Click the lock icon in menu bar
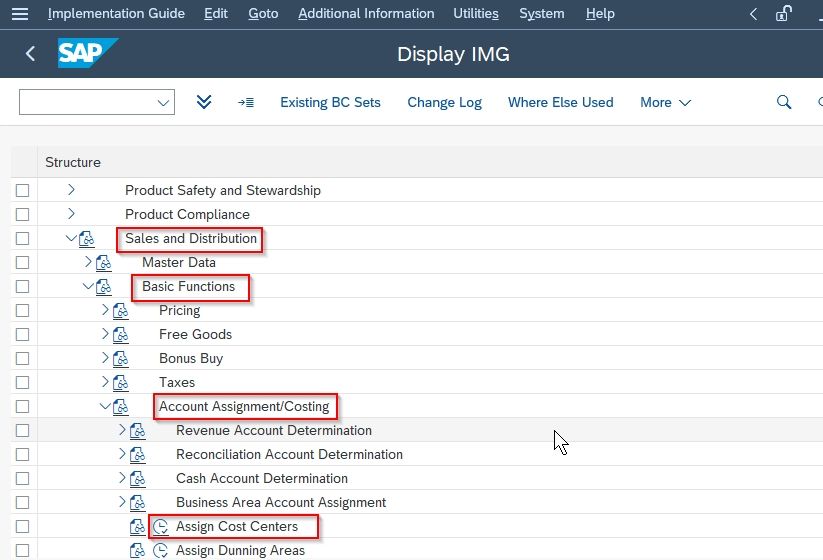The width and height of the screenshot is (823, 560). (x=784, y=14)
